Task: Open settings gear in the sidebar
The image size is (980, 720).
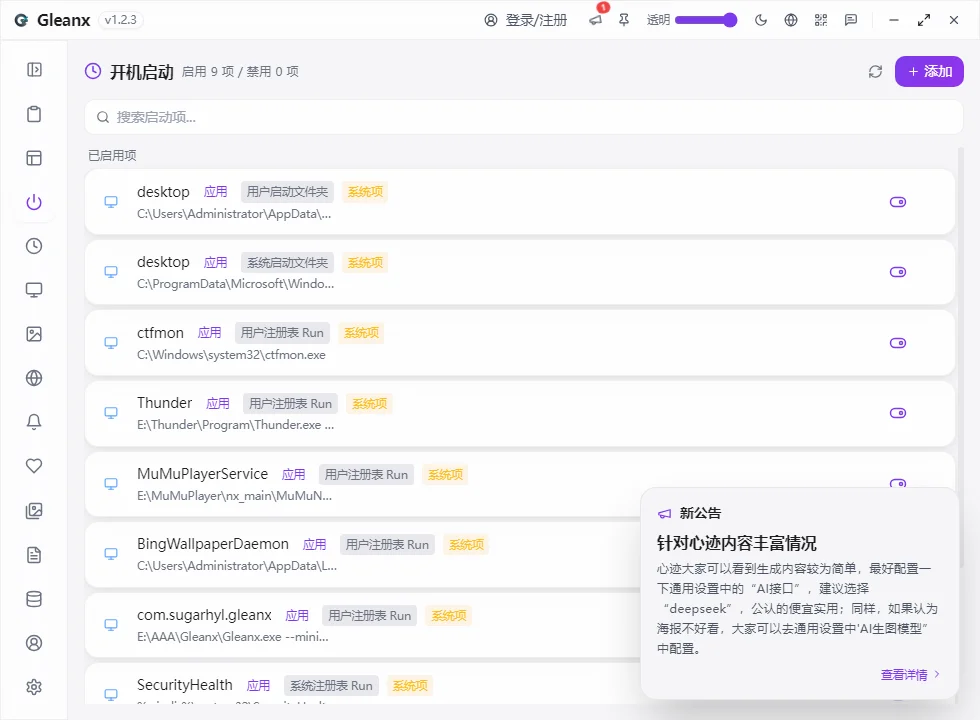Action: pyautogui.click(x=34, y=687)
